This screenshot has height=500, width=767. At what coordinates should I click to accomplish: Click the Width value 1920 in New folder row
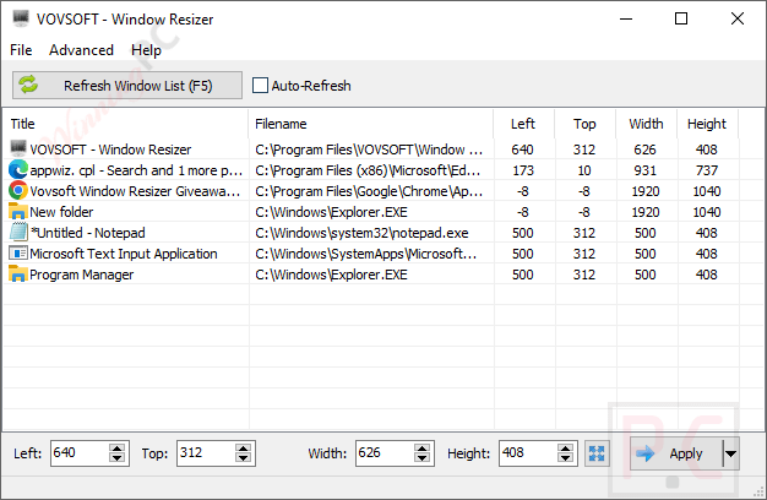pos(645,212)
